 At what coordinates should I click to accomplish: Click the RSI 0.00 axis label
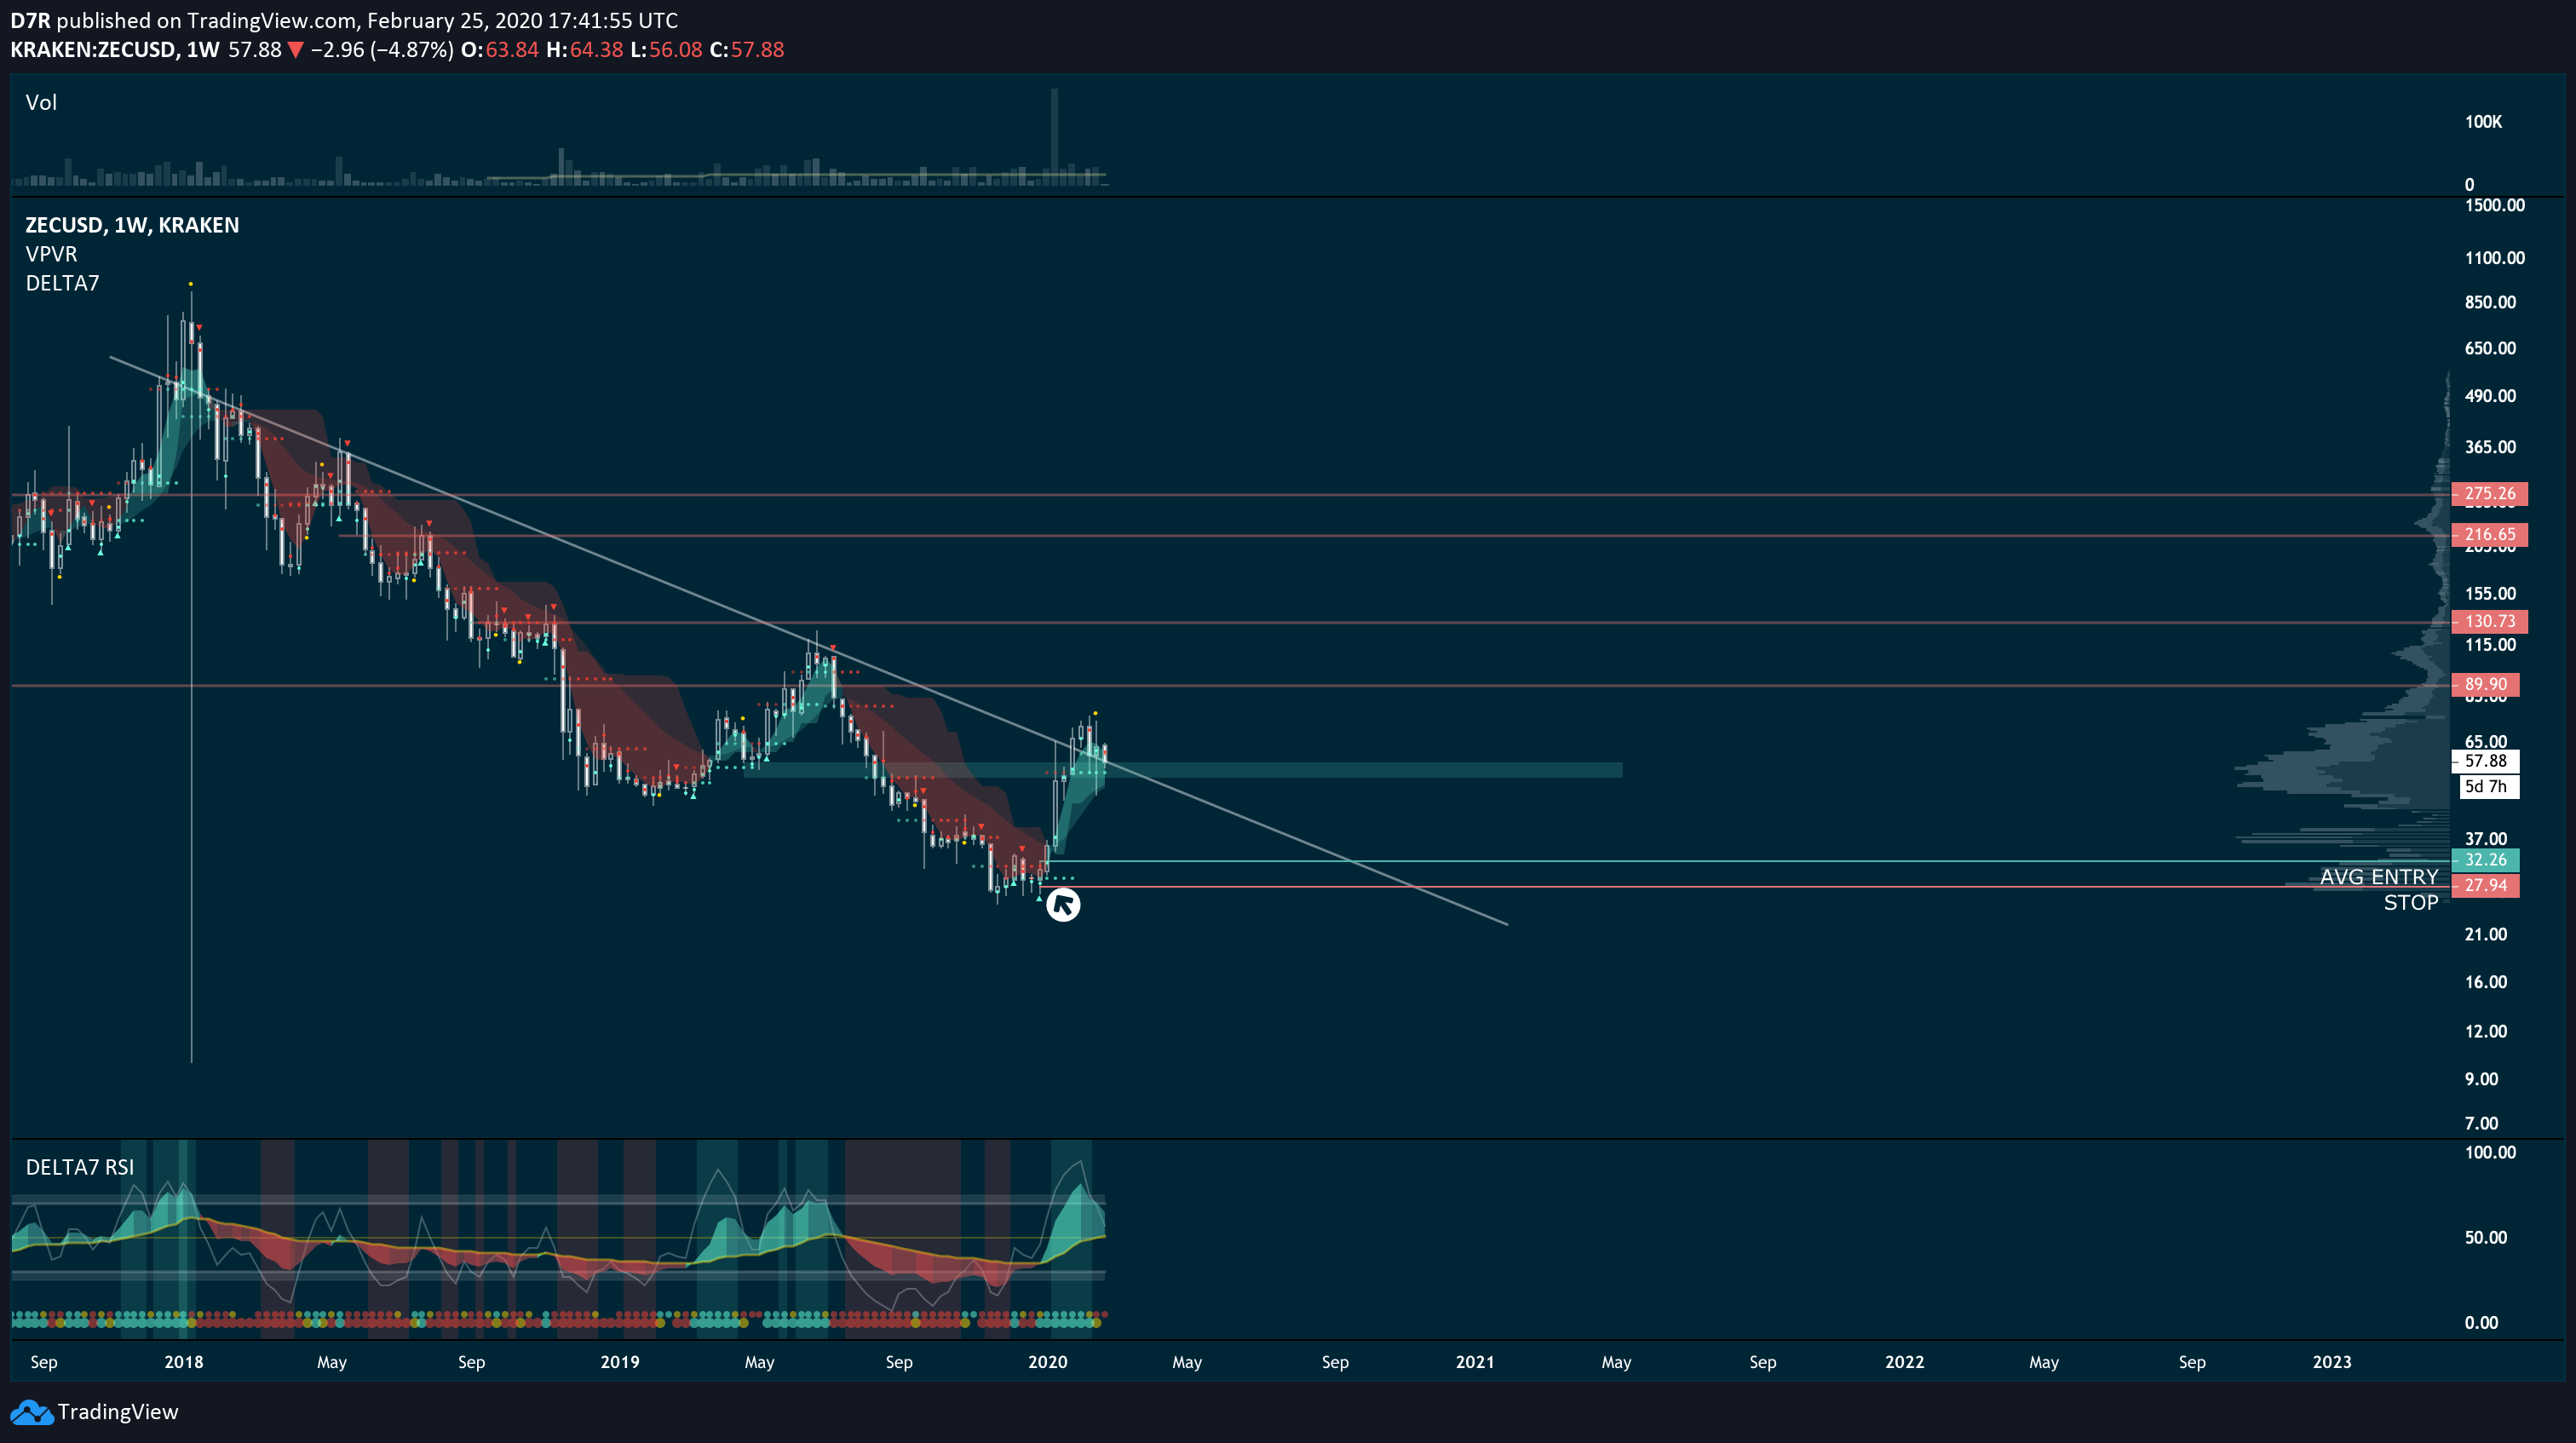(2482, 1323)
